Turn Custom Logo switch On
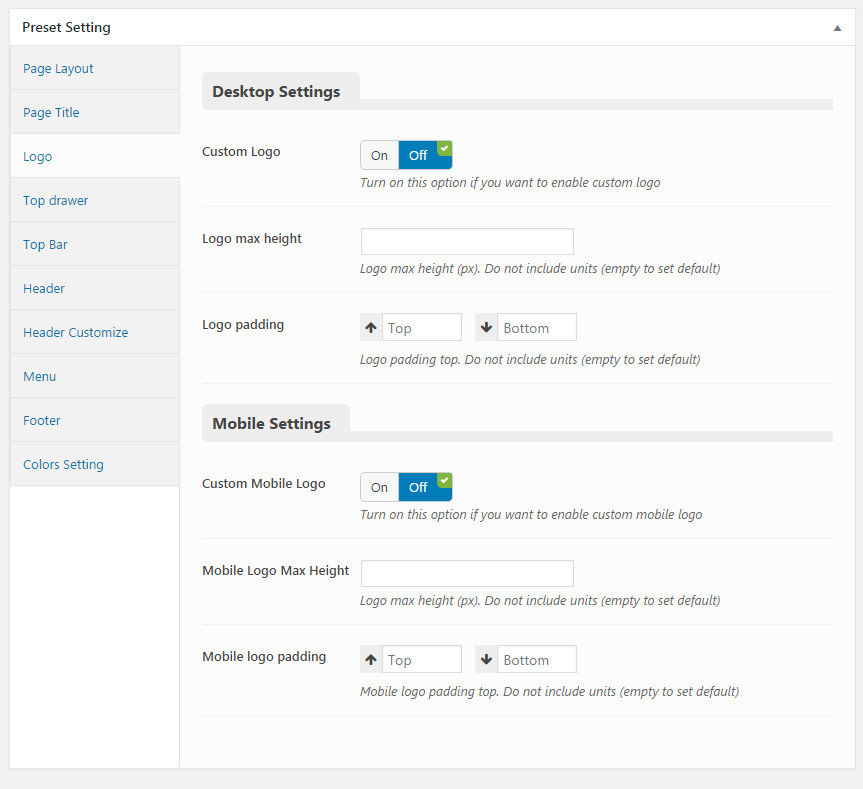The image size is (863, 789). pos(380,156)
